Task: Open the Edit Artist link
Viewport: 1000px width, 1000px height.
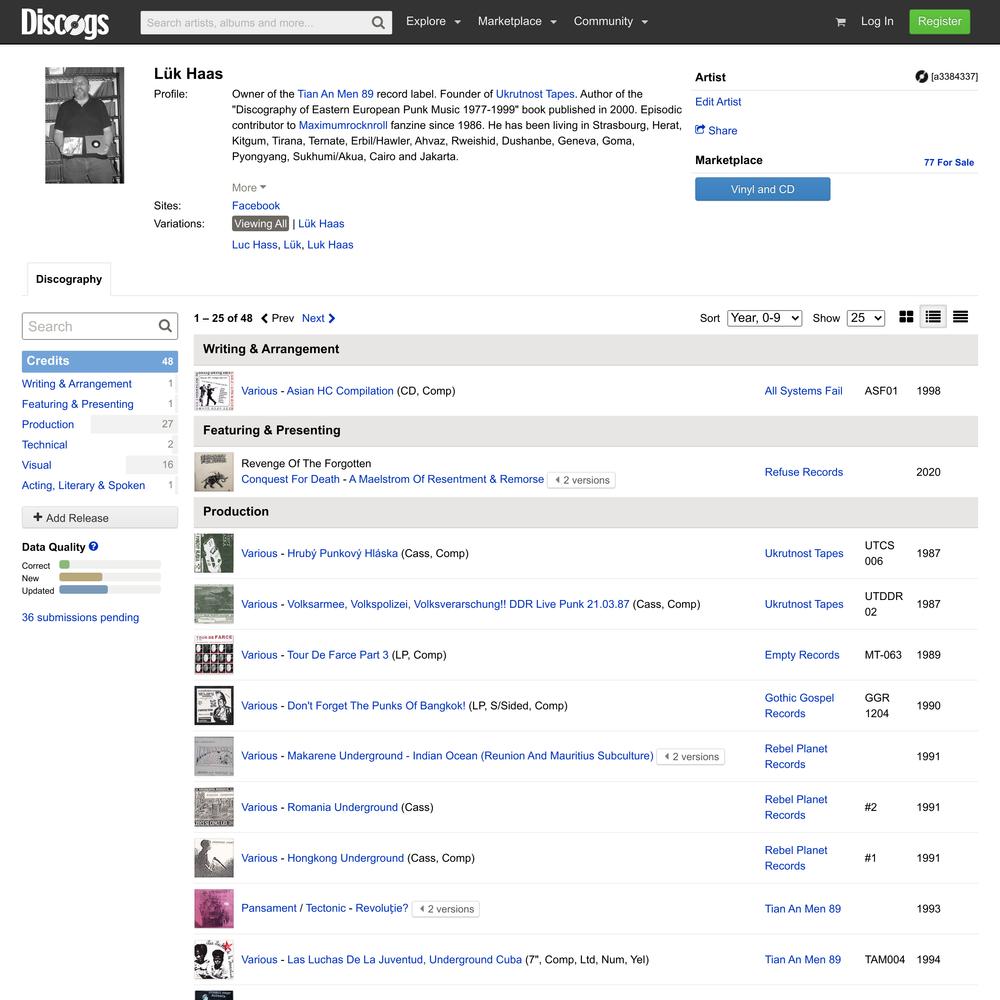Action: pos(718,102)
